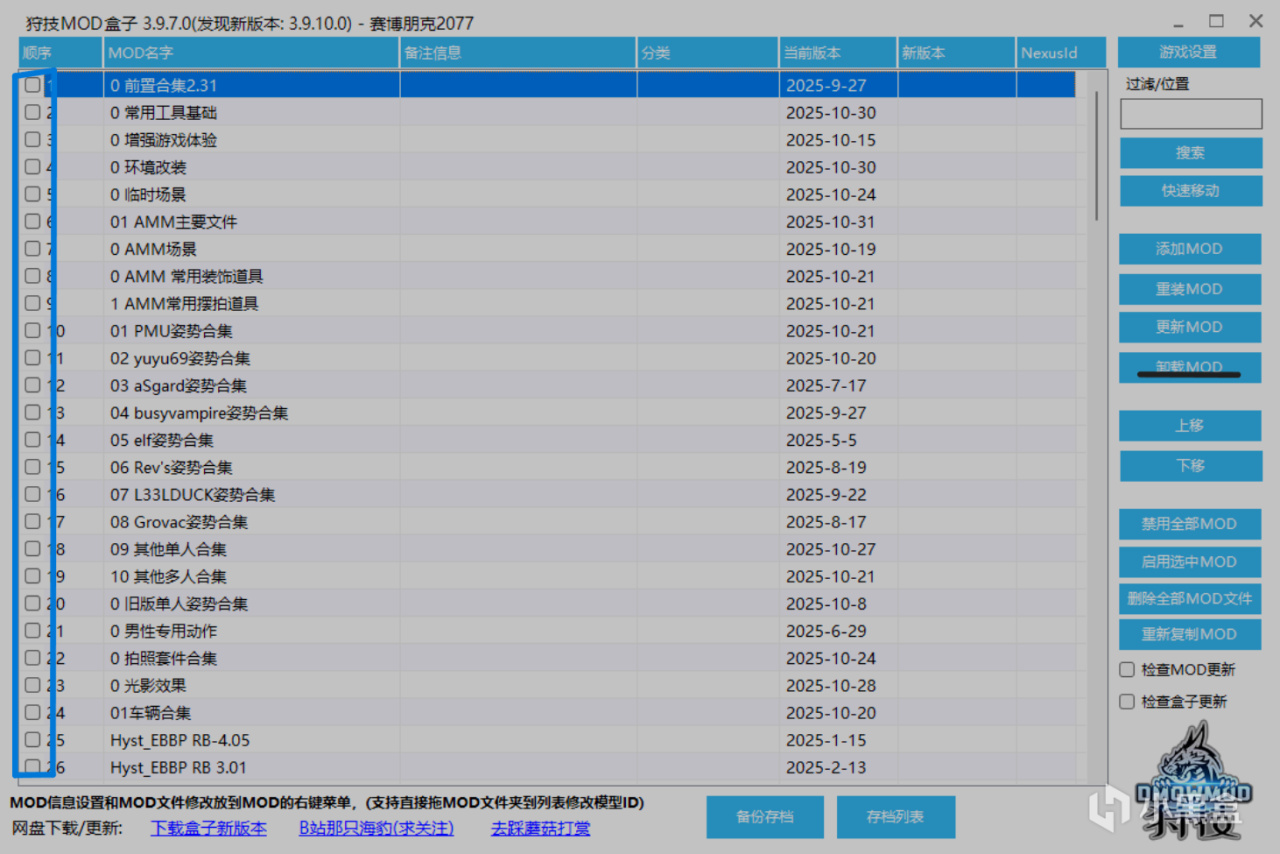1280x854 pixels.
Task: Select the 1 AMM常用摆拍道具 mod name
Action: (184, 303)
